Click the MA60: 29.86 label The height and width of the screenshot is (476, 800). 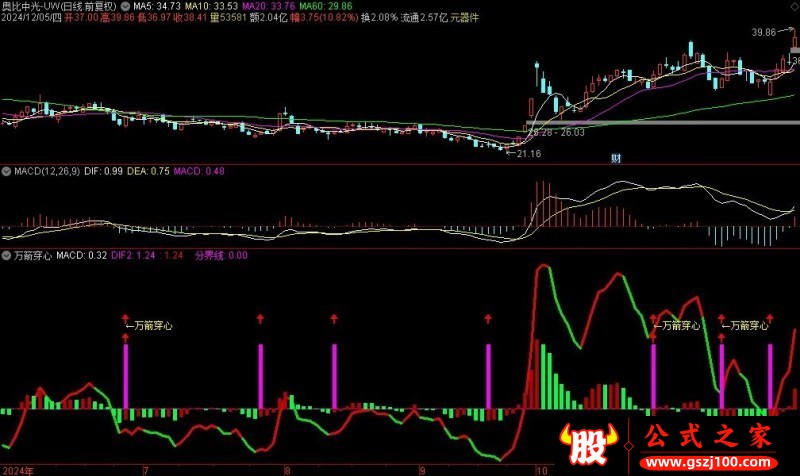click(326, 6)
